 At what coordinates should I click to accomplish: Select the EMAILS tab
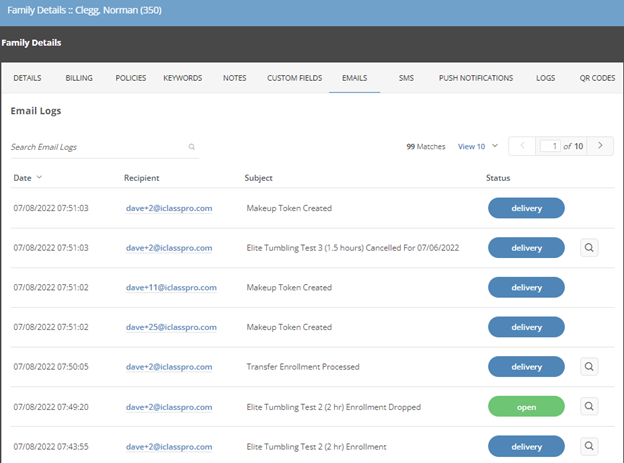pyautogui.click(x=355, y=78)
